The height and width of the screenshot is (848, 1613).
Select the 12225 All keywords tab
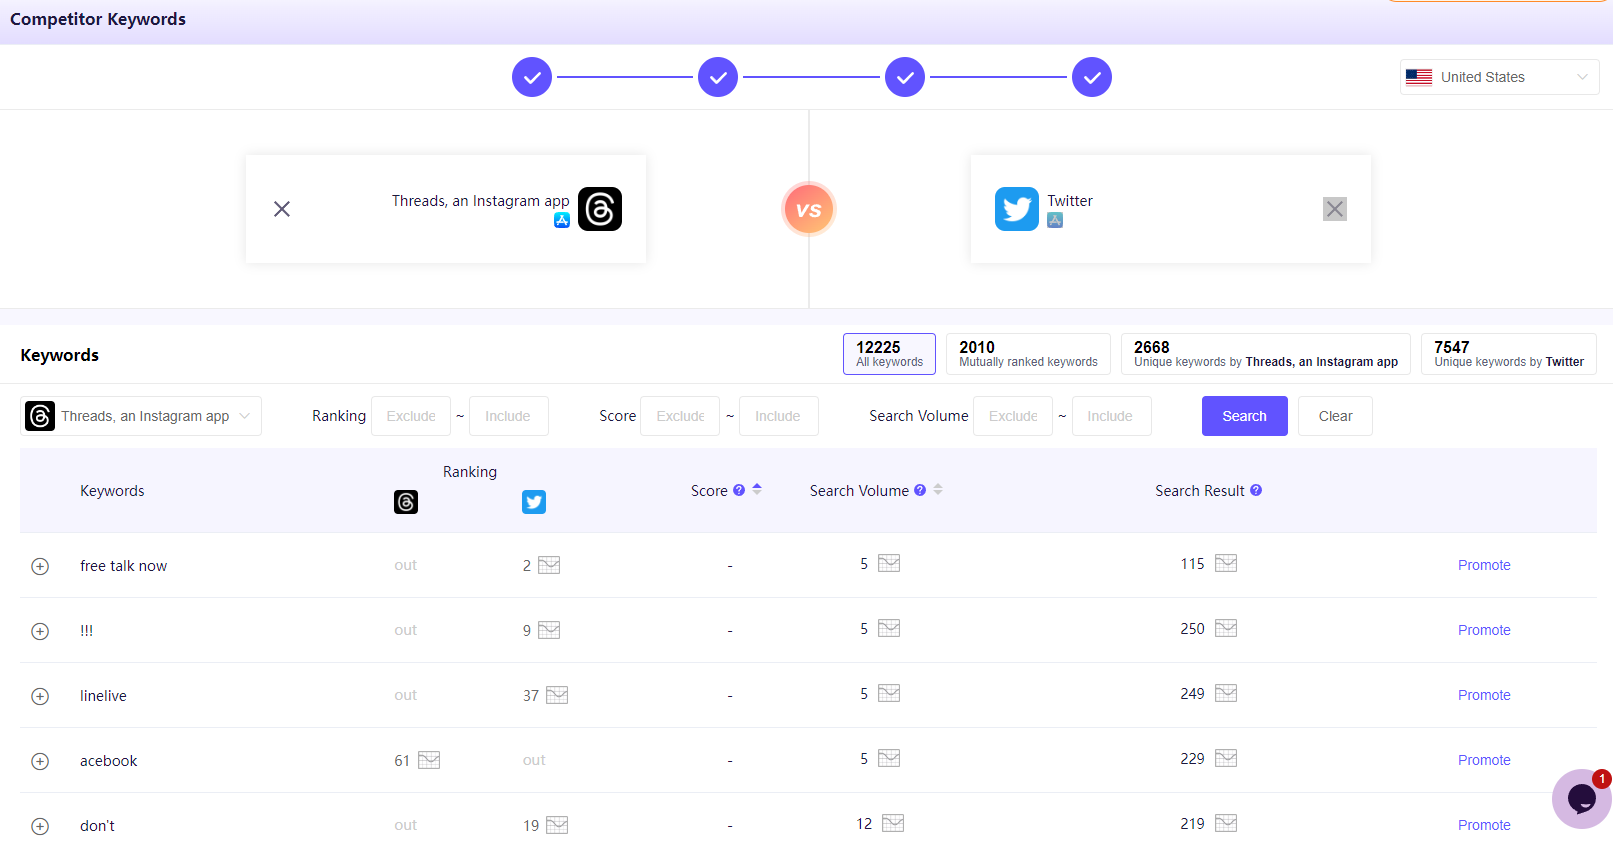[x=889, y=354]
